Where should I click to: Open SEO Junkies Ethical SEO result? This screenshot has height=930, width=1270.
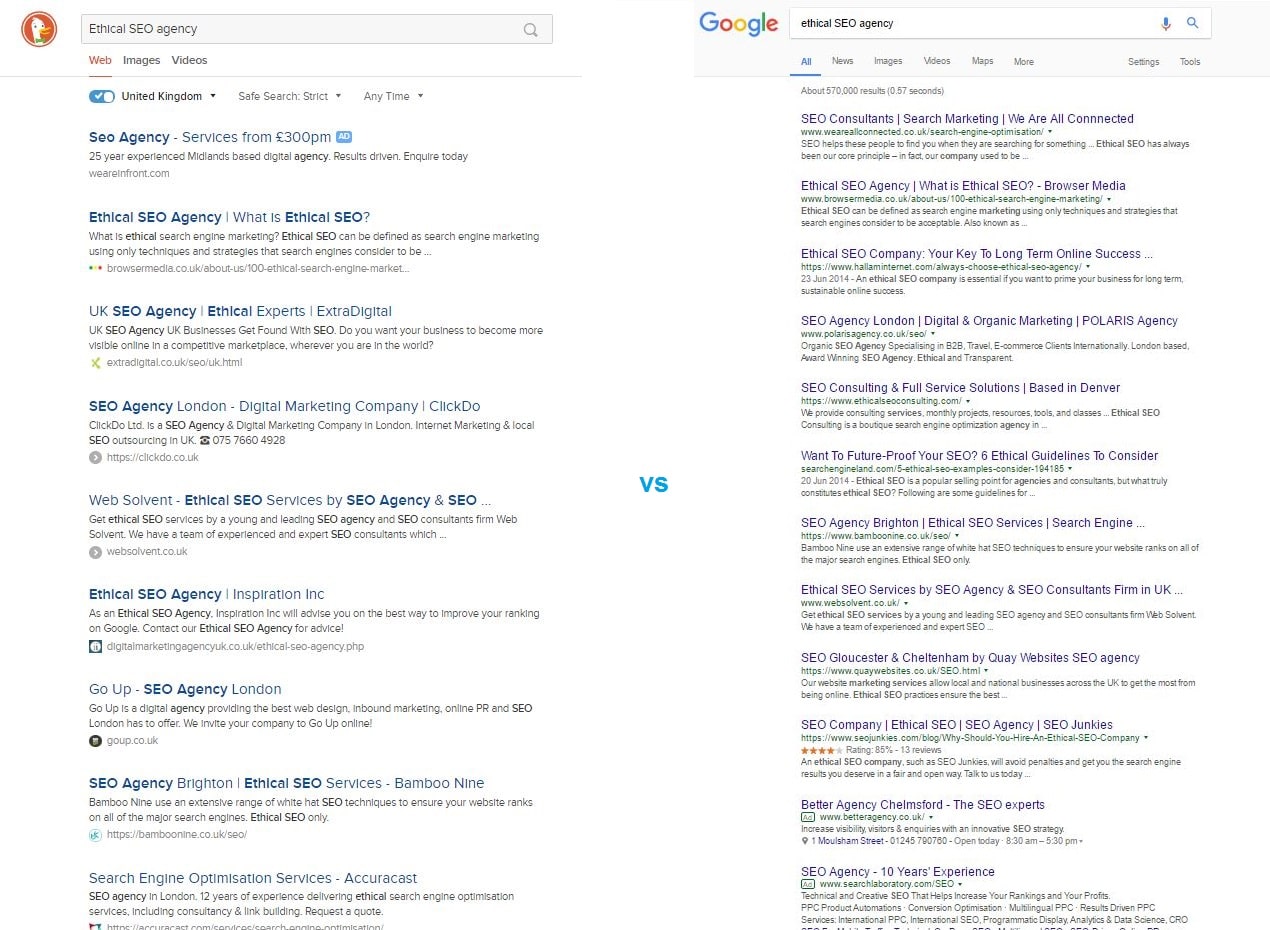(957, 724)
